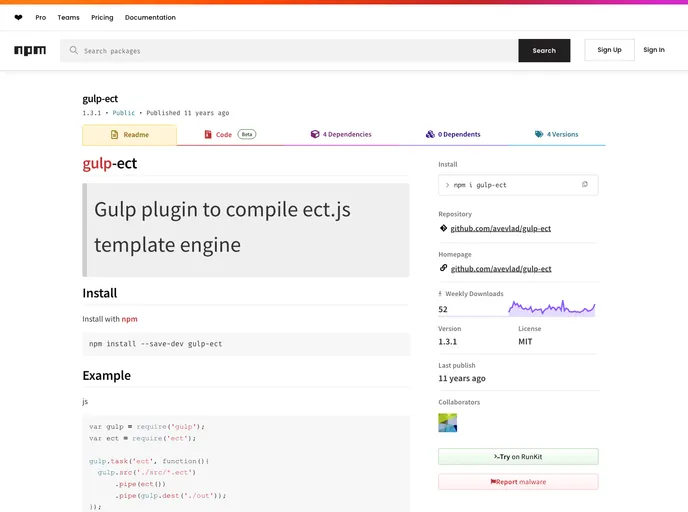
Task: Click the weekly downloads count 52
Action: coord(443,309)
